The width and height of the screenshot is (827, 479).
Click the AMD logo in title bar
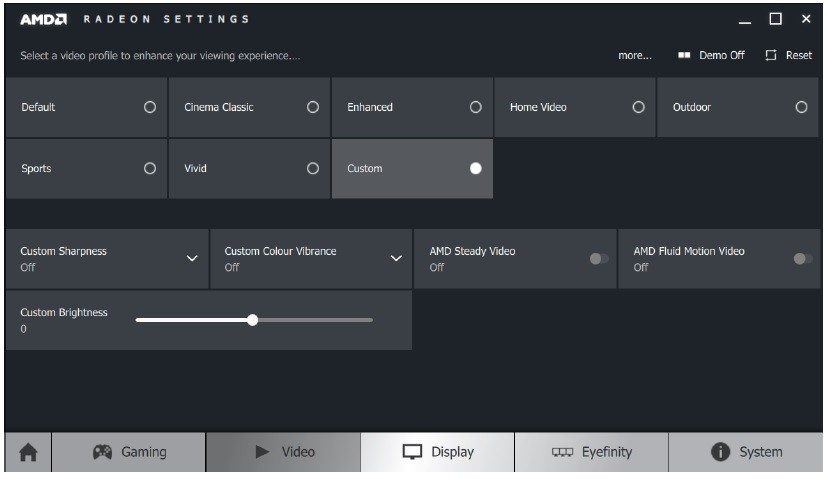point(43,20)
